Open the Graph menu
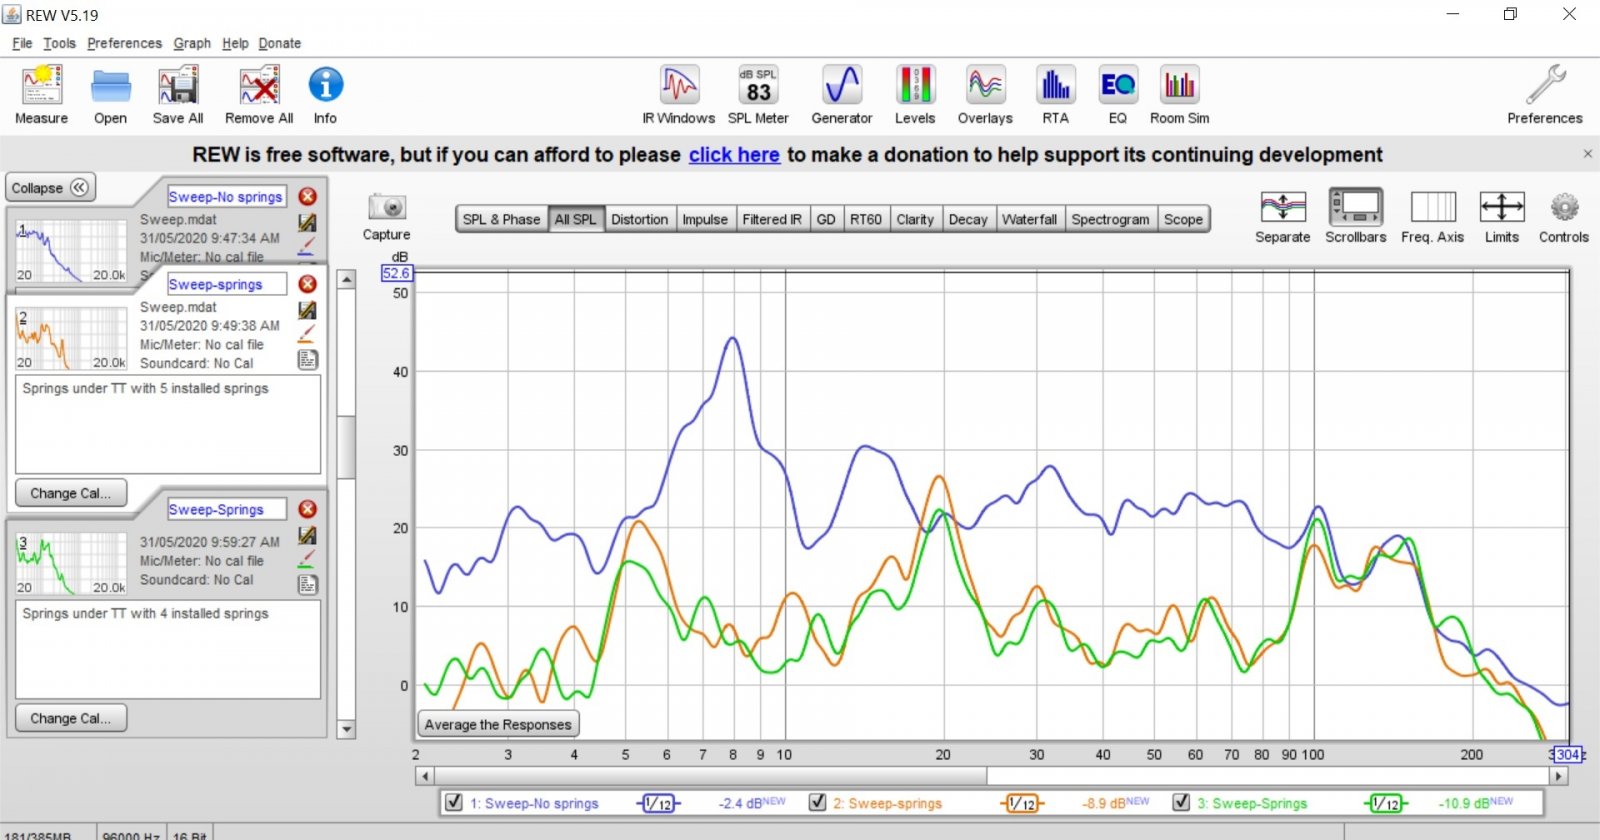 point(192,43)
